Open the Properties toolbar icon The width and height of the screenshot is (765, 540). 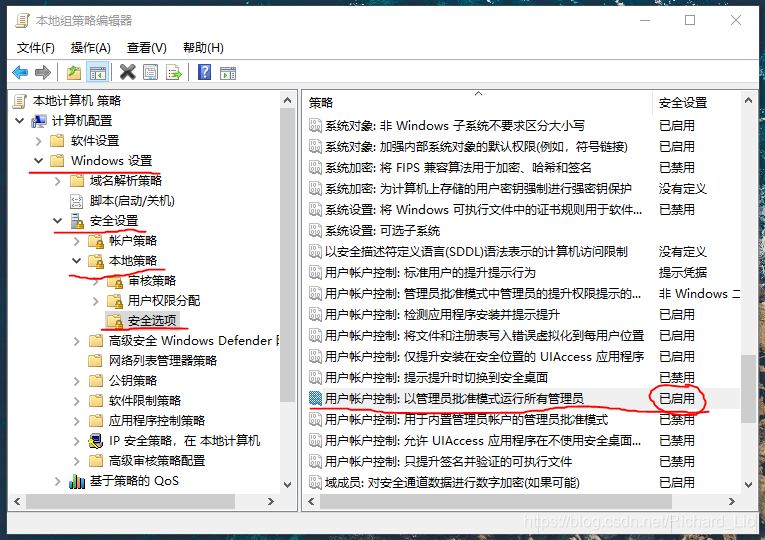[151, 73]
